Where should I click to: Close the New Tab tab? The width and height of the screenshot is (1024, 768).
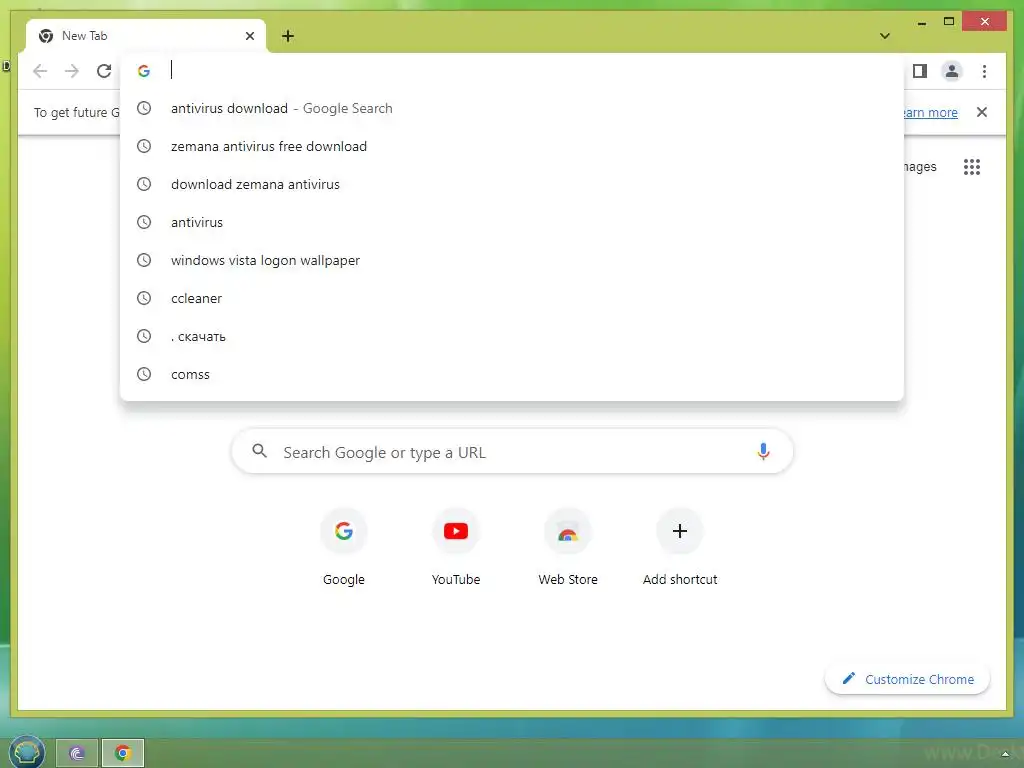point(249,36)
